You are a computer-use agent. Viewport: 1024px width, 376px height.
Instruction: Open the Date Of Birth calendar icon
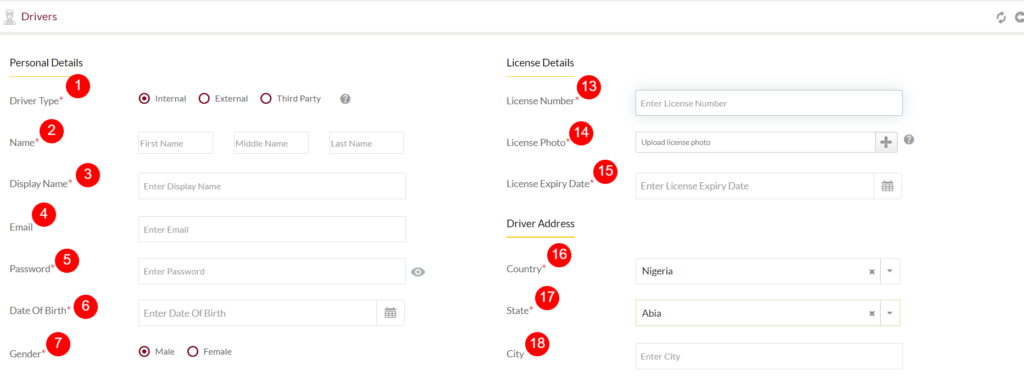[391, 313]
